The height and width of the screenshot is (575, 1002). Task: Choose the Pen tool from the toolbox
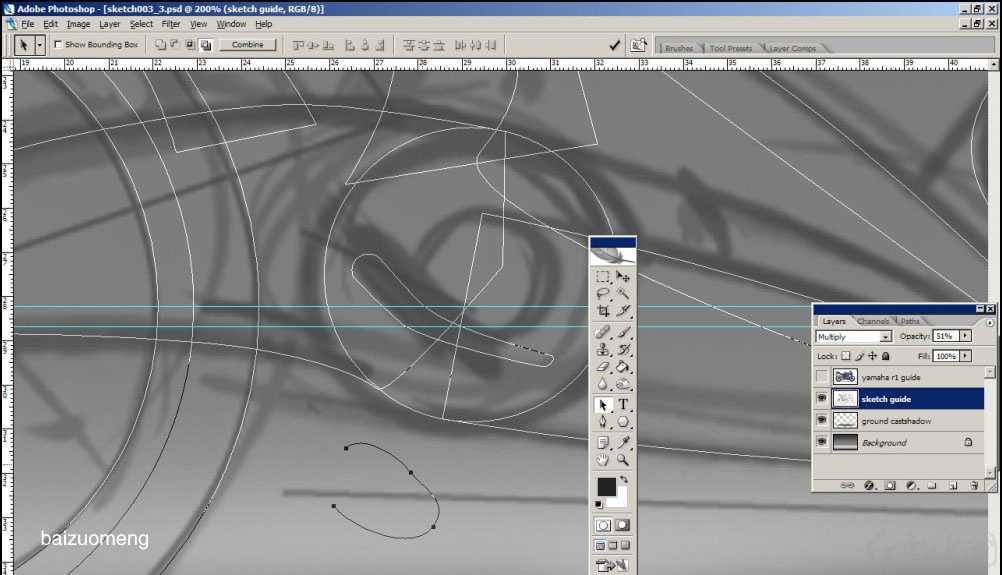pyautogui.click(x=602, y=422)
